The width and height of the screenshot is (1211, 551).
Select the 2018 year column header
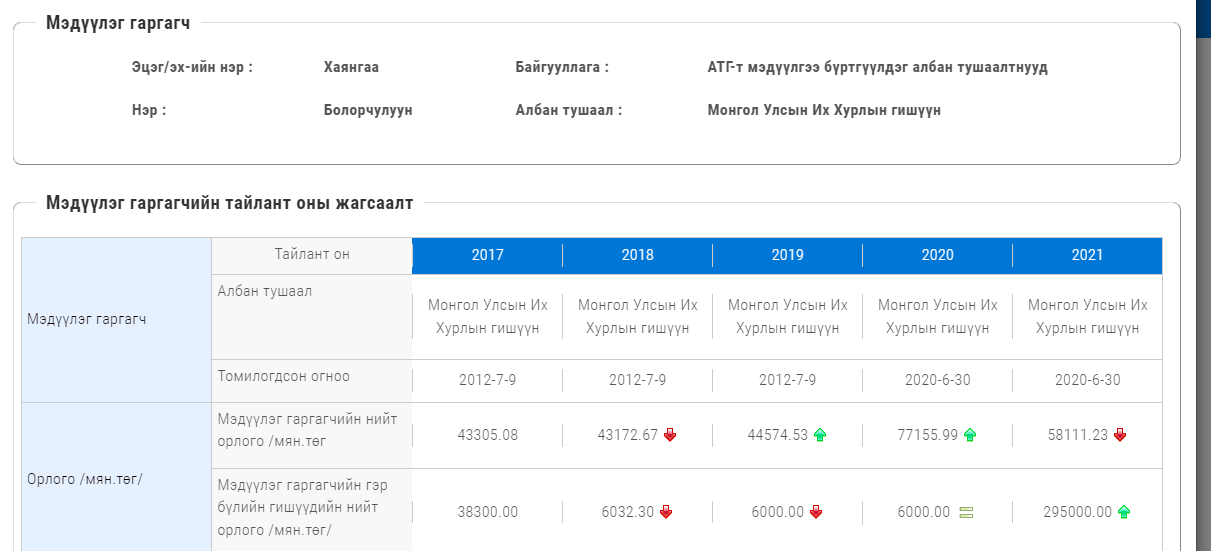pyautogui.click(x=637, y=255)
